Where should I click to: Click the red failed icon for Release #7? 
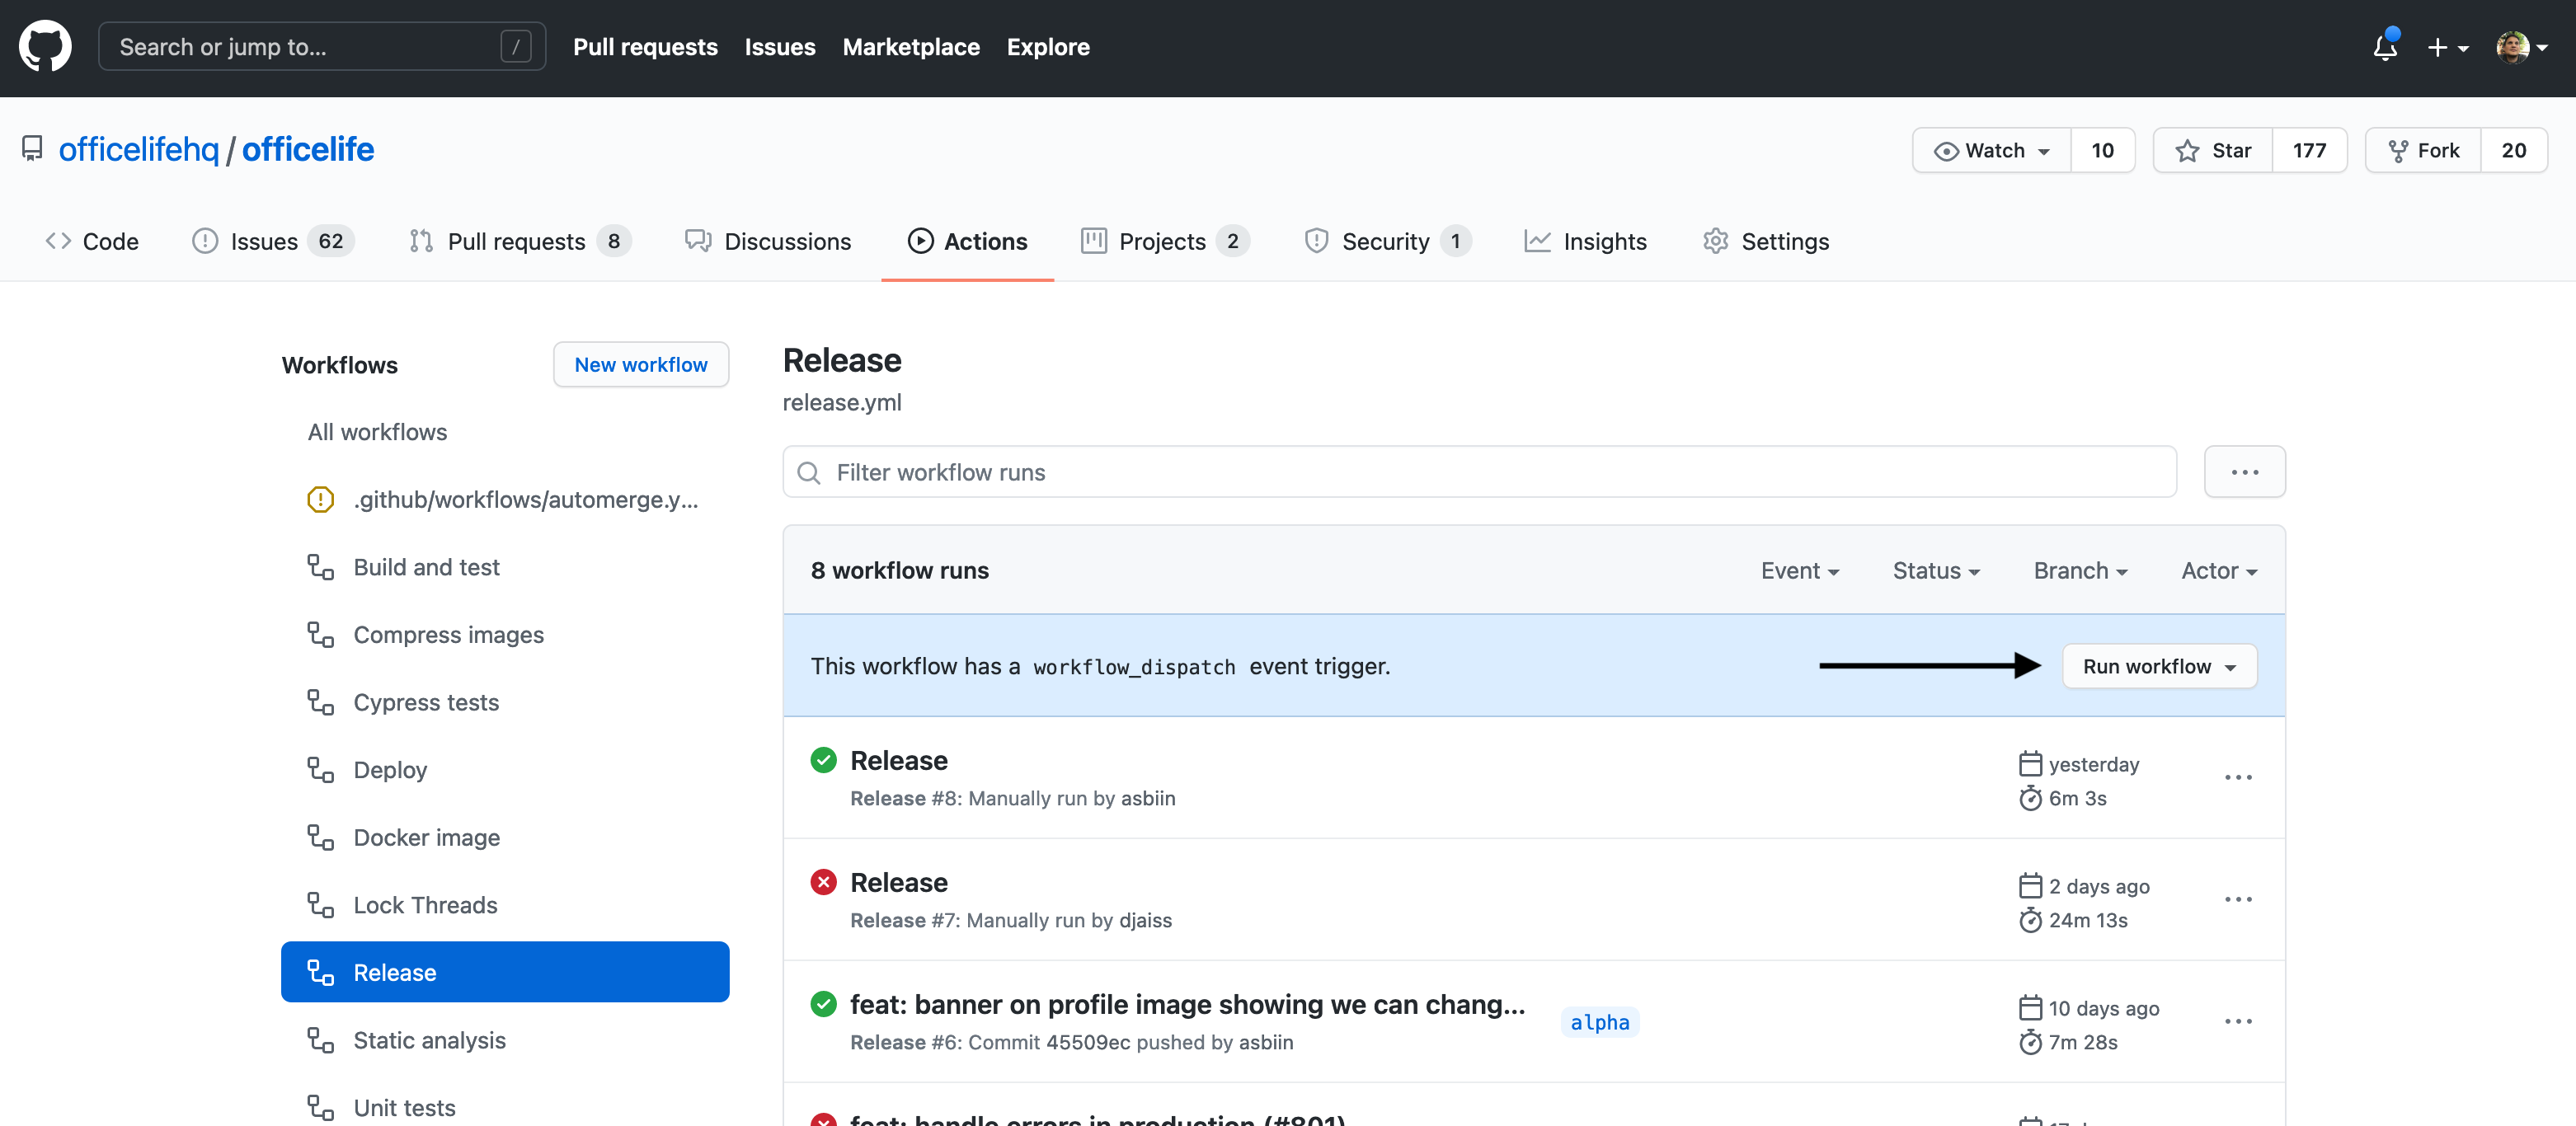point(823,882)
